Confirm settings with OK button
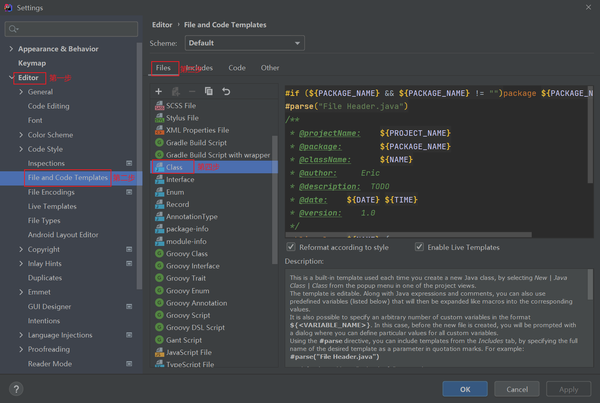 click(x=465, y=389)
